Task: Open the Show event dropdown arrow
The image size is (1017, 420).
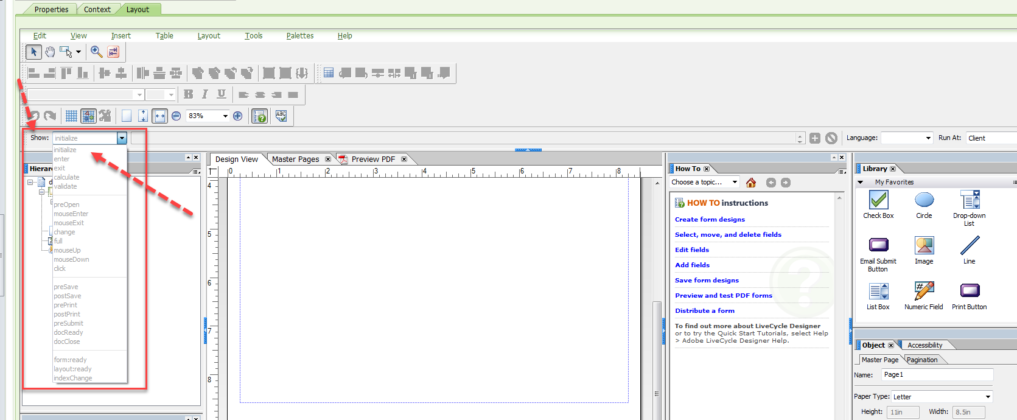Action: click(x=122, y=138)
